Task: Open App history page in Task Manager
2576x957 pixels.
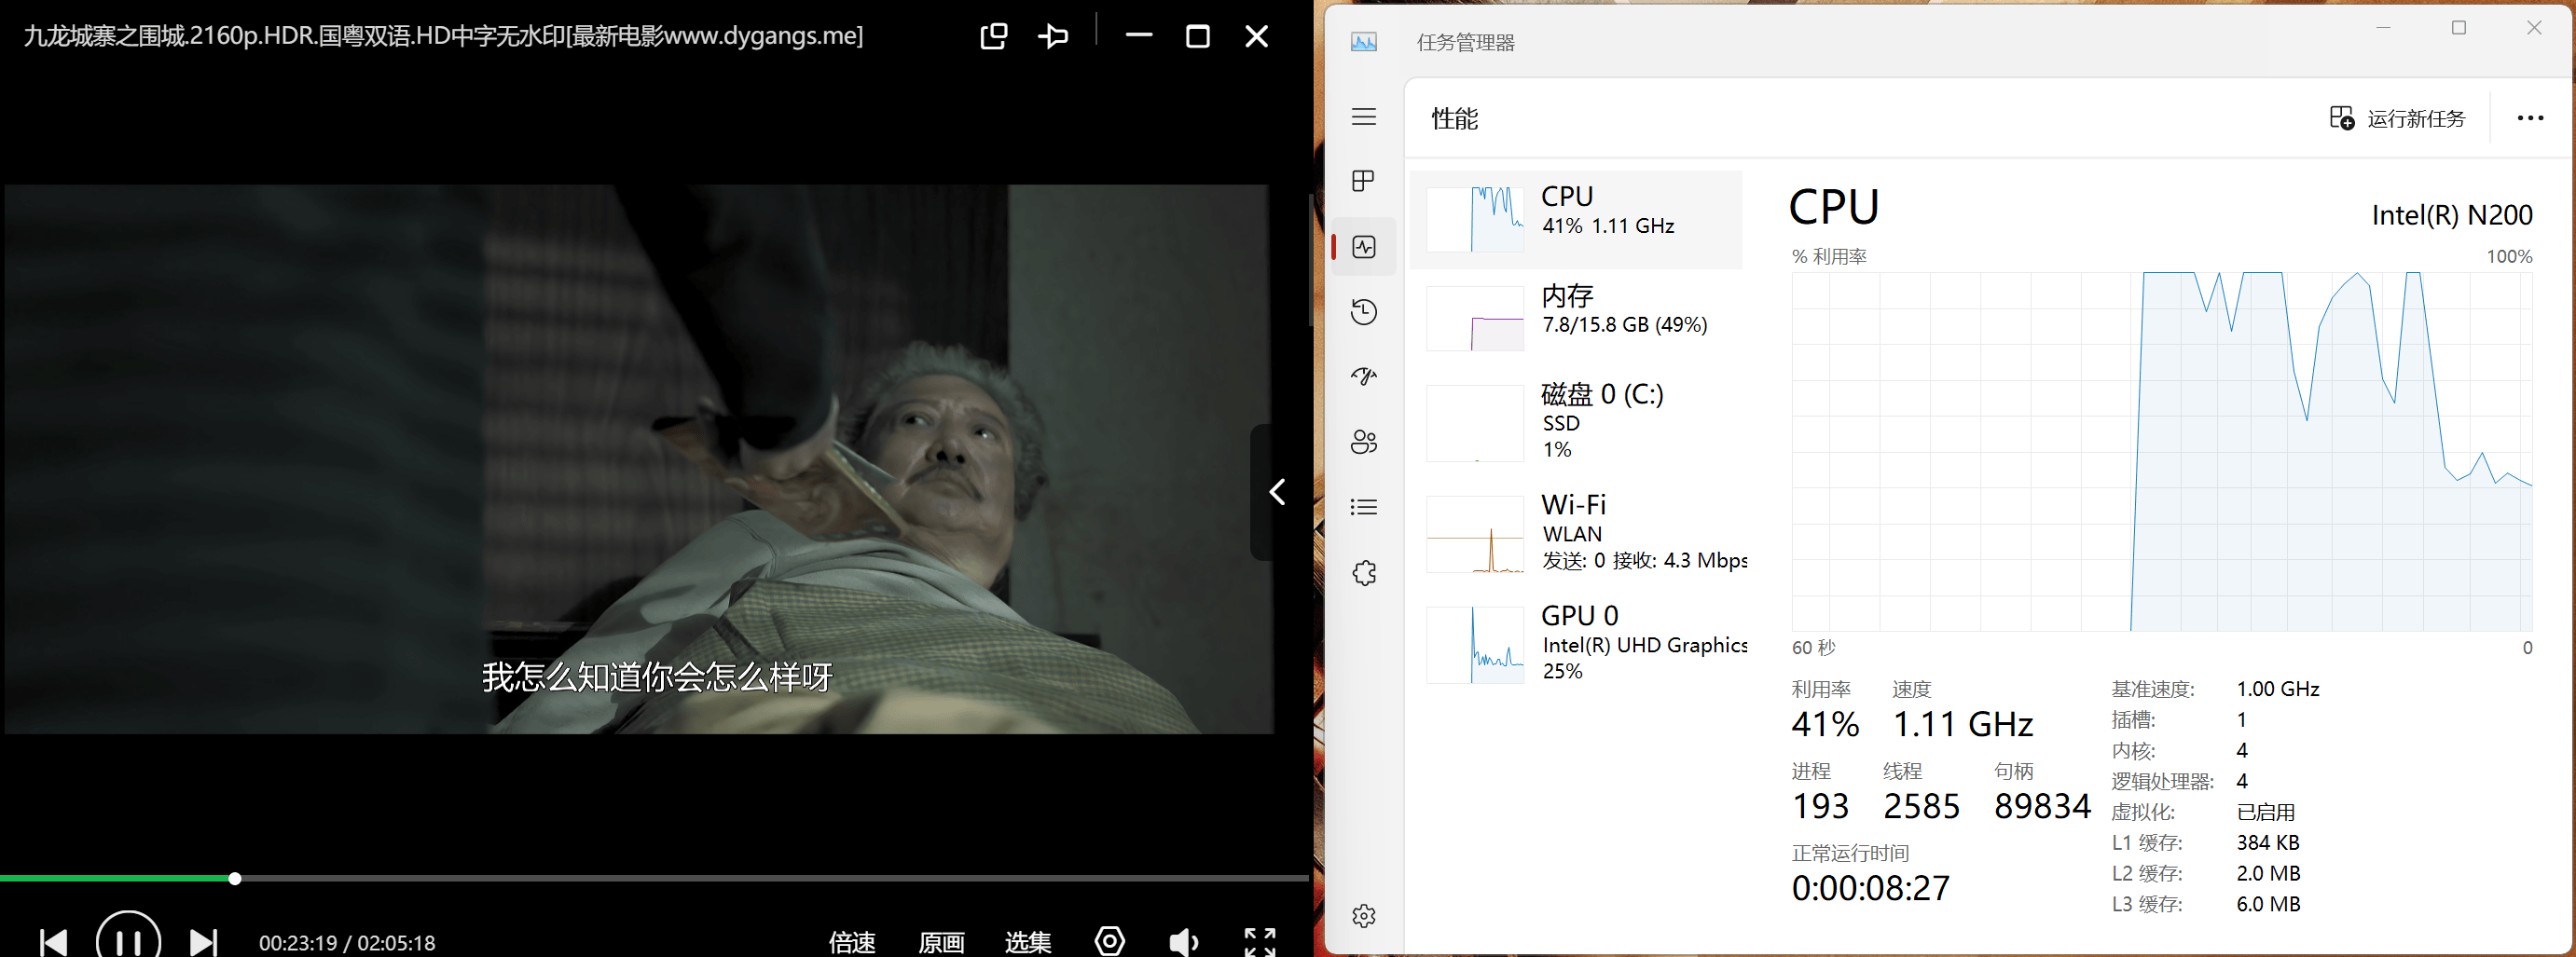Action: click(1364, 312)
